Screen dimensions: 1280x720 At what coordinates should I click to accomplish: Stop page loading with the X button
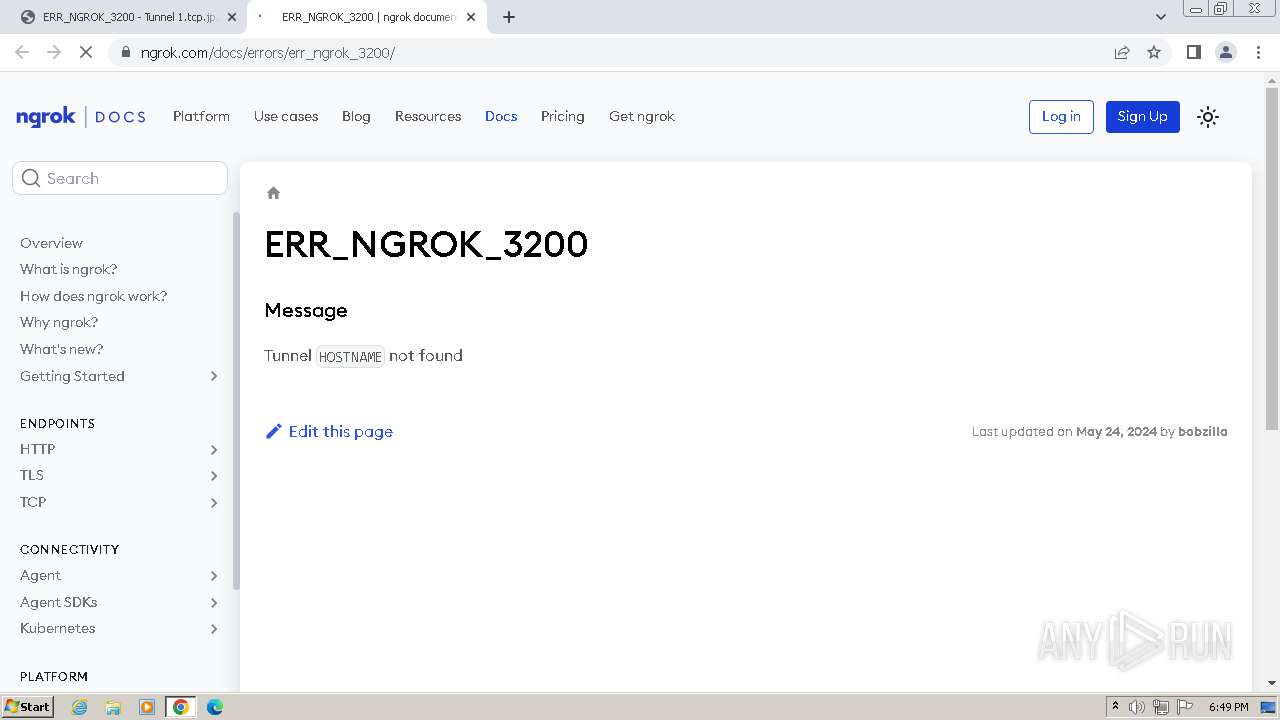point(86,52)
